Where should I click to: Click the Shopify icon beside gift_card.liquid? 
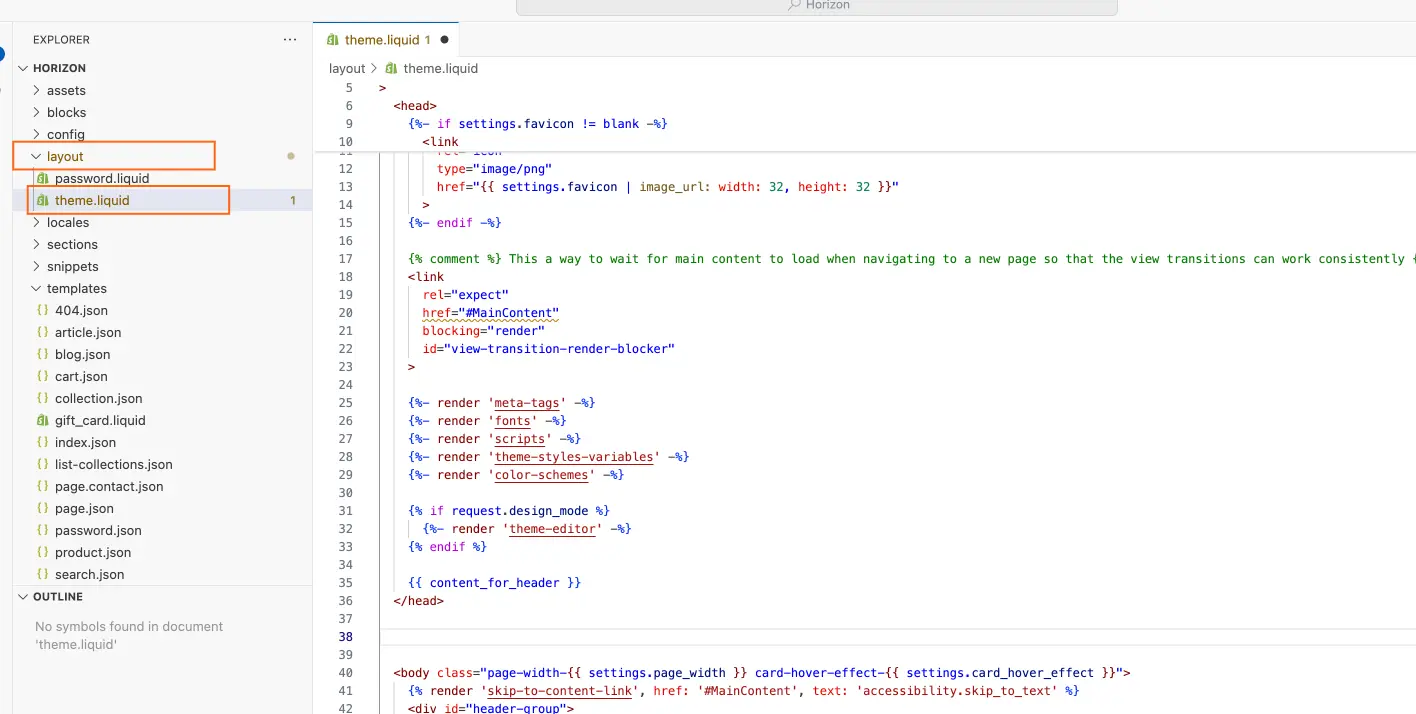click(x=42, y=420)
